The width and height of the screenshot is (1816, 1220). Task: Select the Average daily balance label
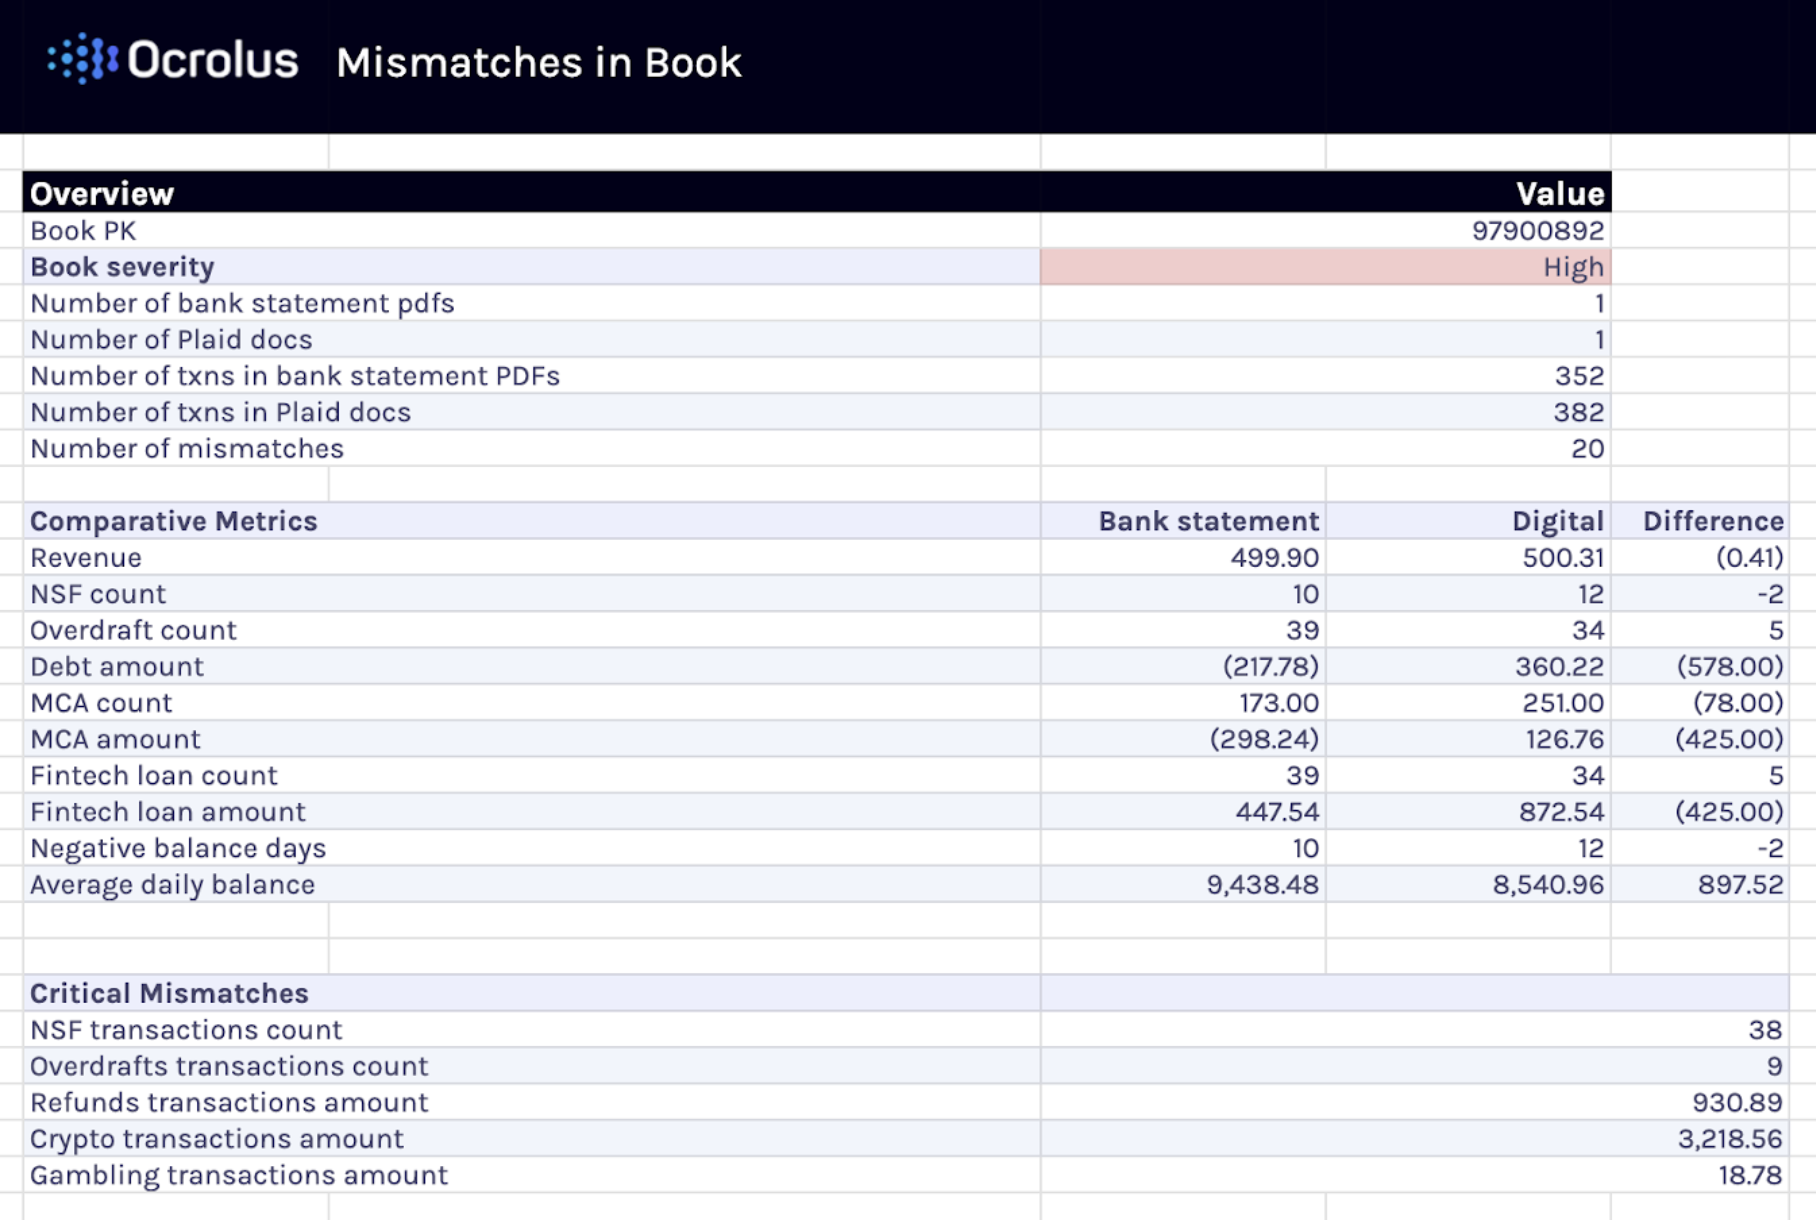click(x=172, y=884)
